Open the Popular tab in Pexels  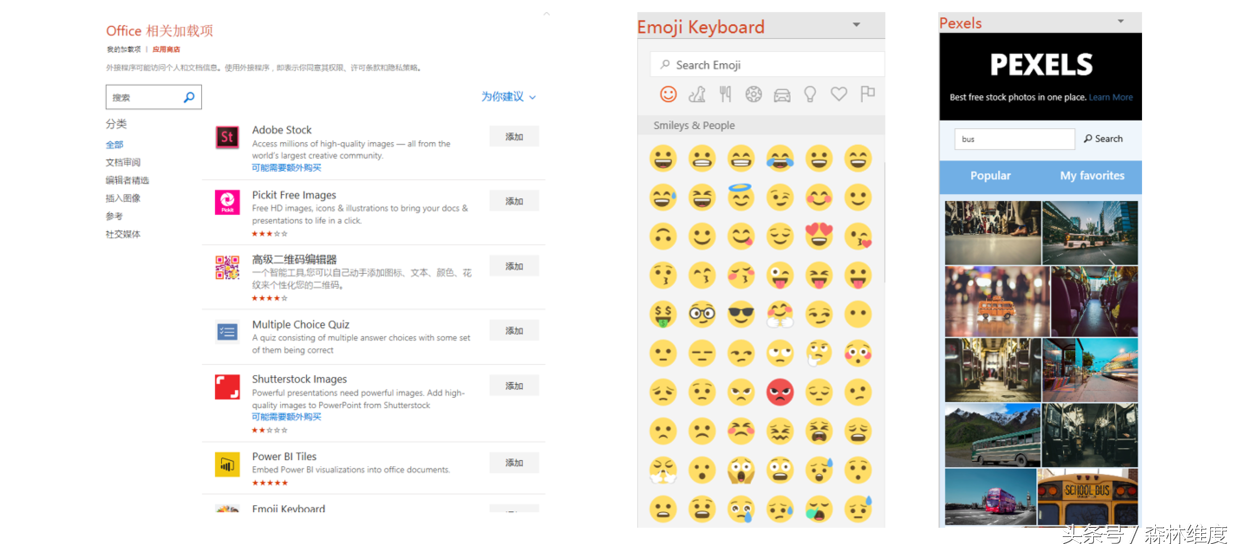pyautogui.click(x=991, y=176)
